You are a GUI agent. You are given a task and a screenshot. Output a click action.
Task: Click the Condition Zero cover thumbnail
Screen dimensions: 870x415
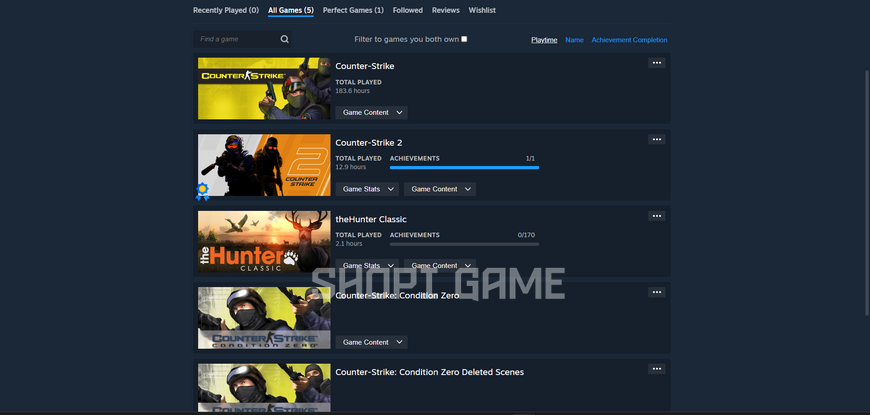(264, 318)
